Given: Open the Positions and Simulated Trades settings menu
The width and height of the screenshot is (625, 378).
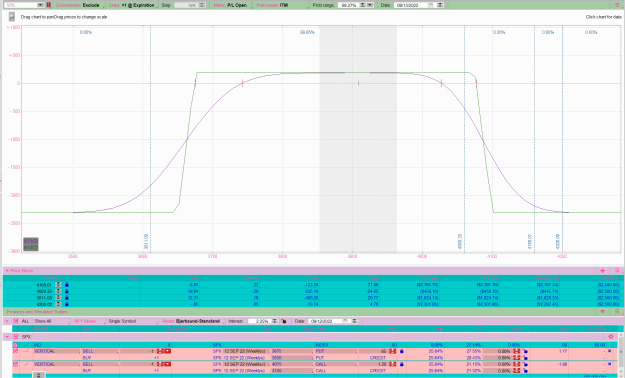Looking at the screenshot, I should tap(617, 312).
